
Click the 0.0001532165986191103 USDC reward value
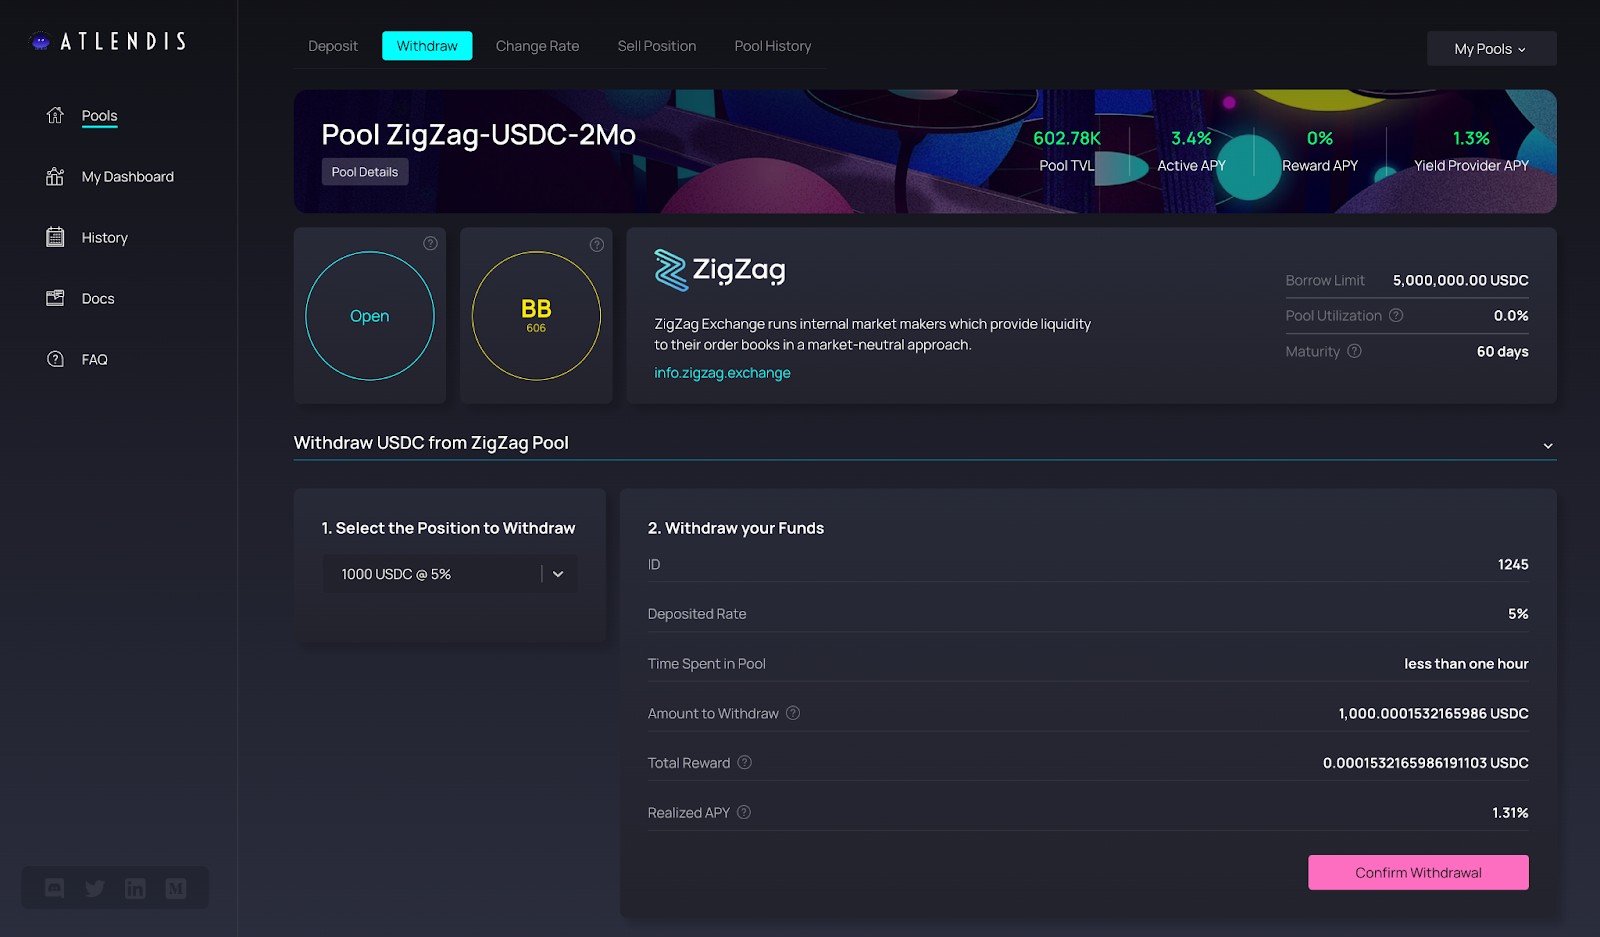(1425, 763)
